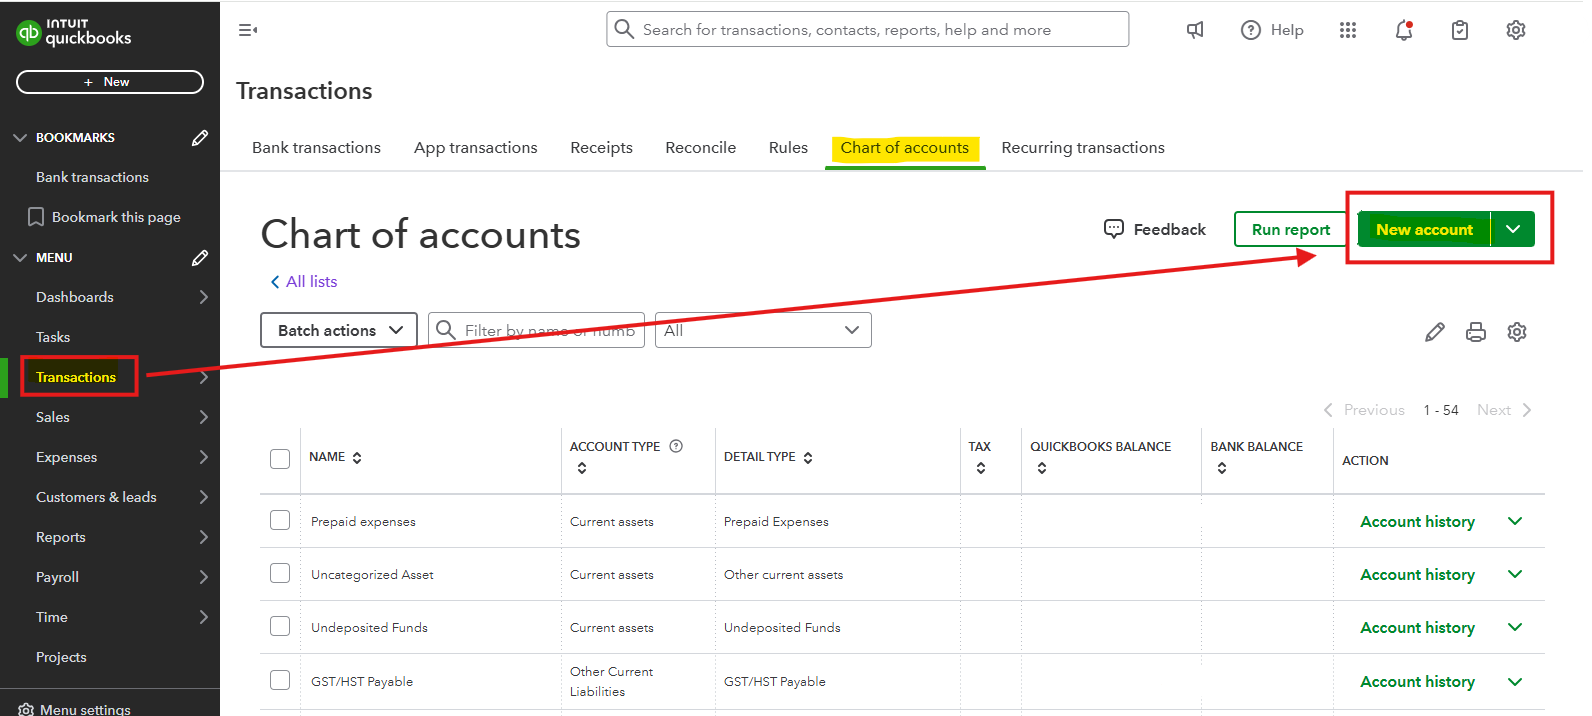Open table settings gear above the list
Viewport: 1592px width, 716px height.
(1517, 332)
